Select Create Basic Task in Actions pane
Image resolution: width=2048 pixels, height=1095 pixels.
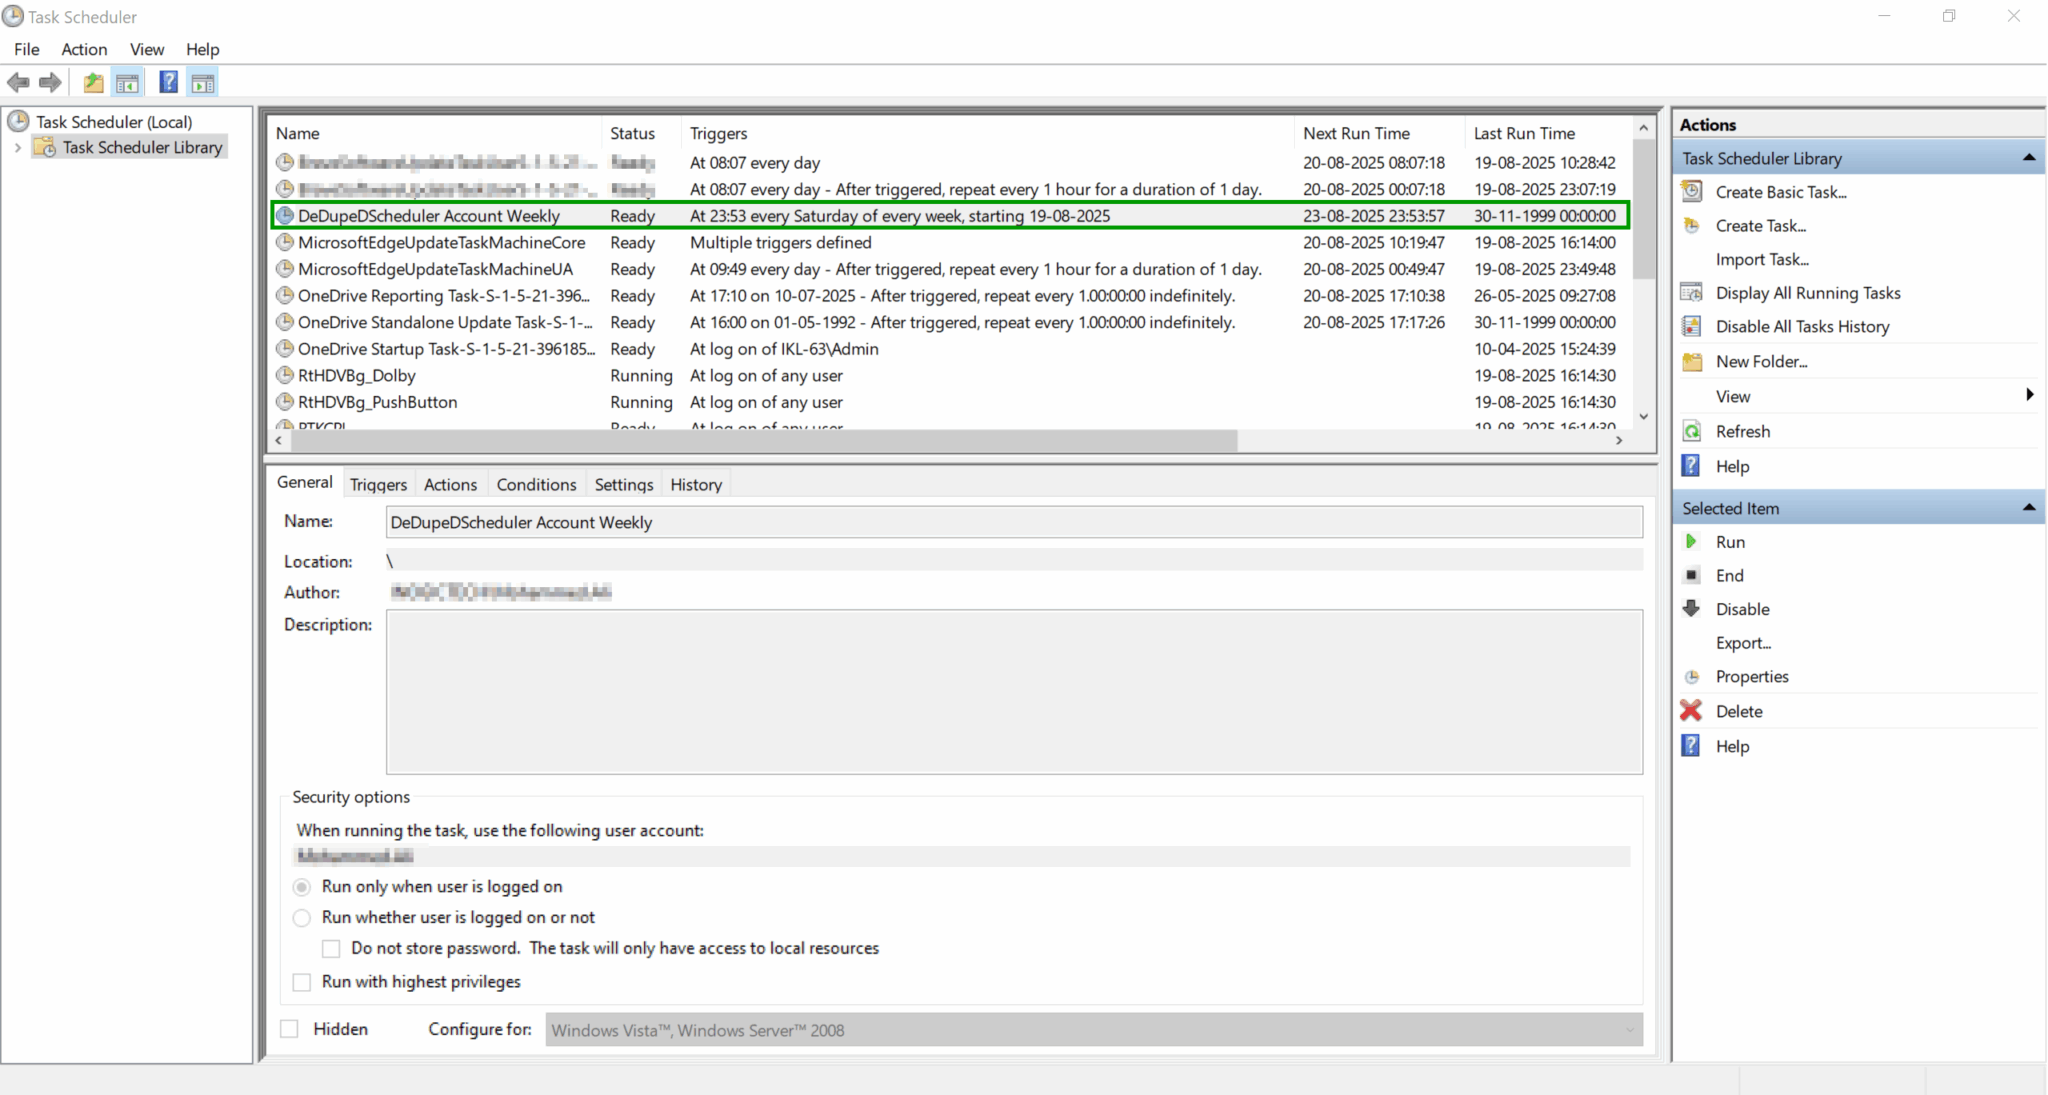tap(1782, 191)
